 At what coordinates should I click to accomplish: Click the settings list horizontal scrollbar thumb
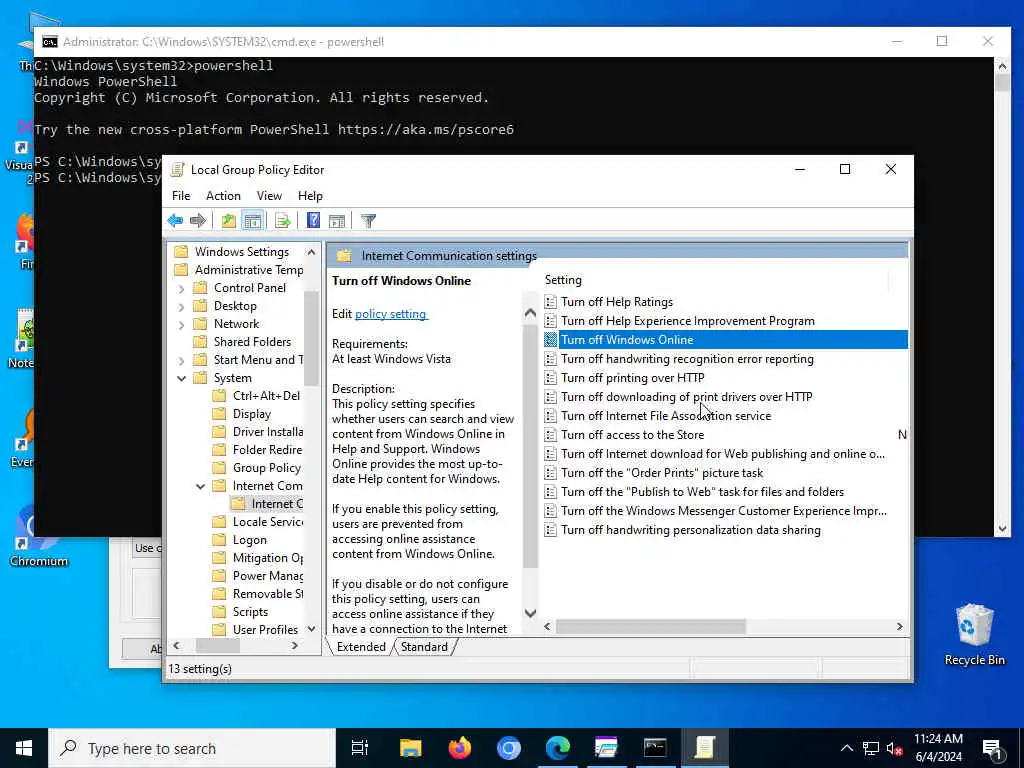tap(650, 626)
